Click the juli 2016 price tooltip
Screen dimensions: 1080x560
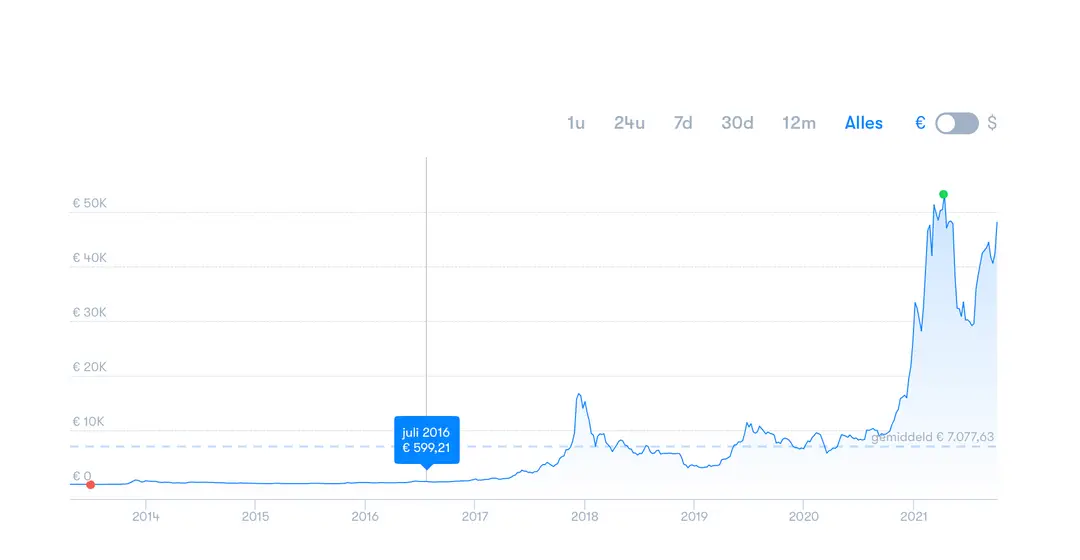point(426,440)
